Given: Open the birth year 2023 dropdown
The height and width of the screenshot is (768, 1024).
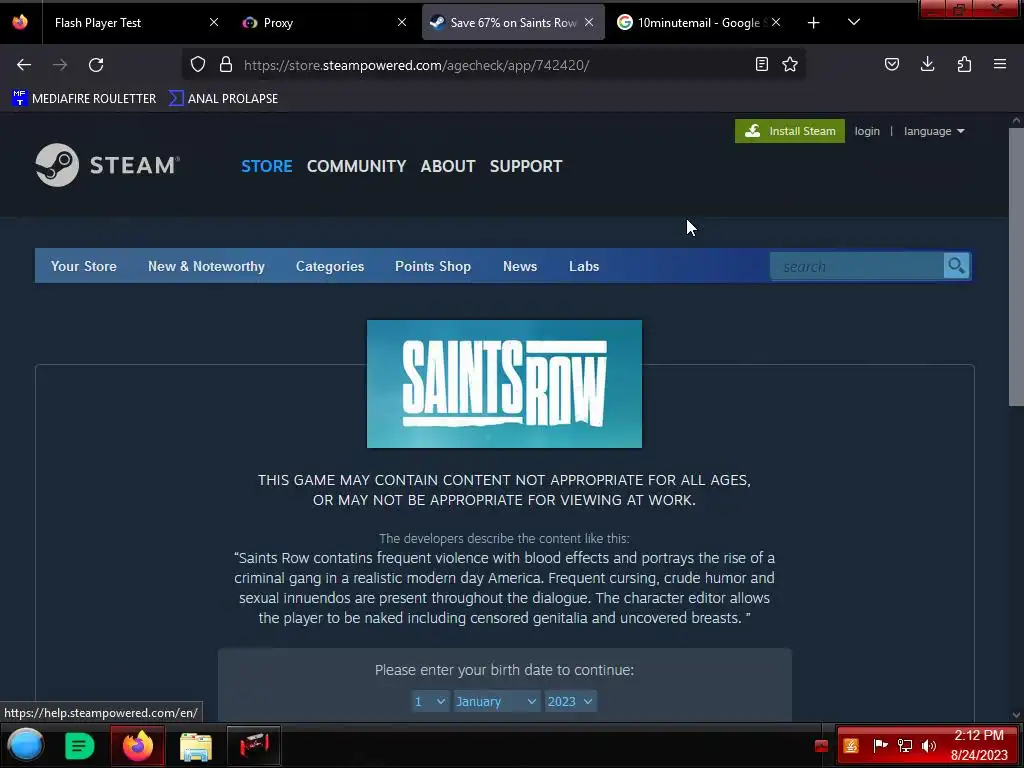Looking at the screenshot, I should pos(570,701).
